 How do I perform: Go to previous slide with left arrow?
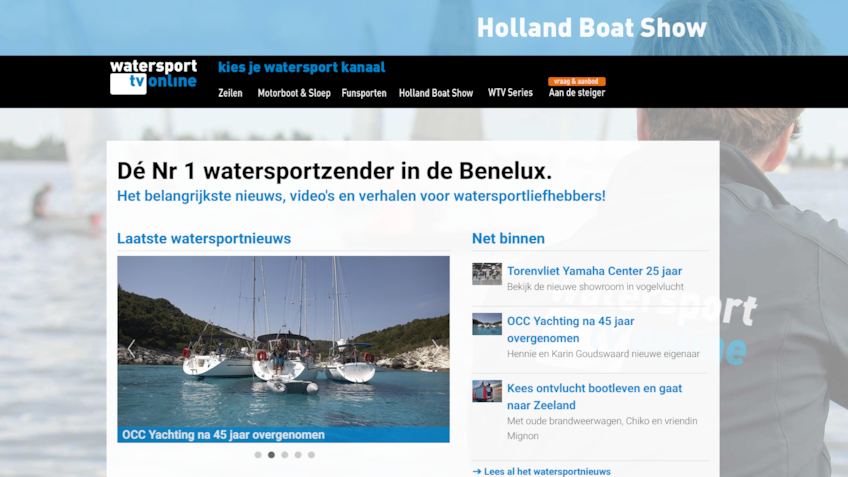pos(131,349)
